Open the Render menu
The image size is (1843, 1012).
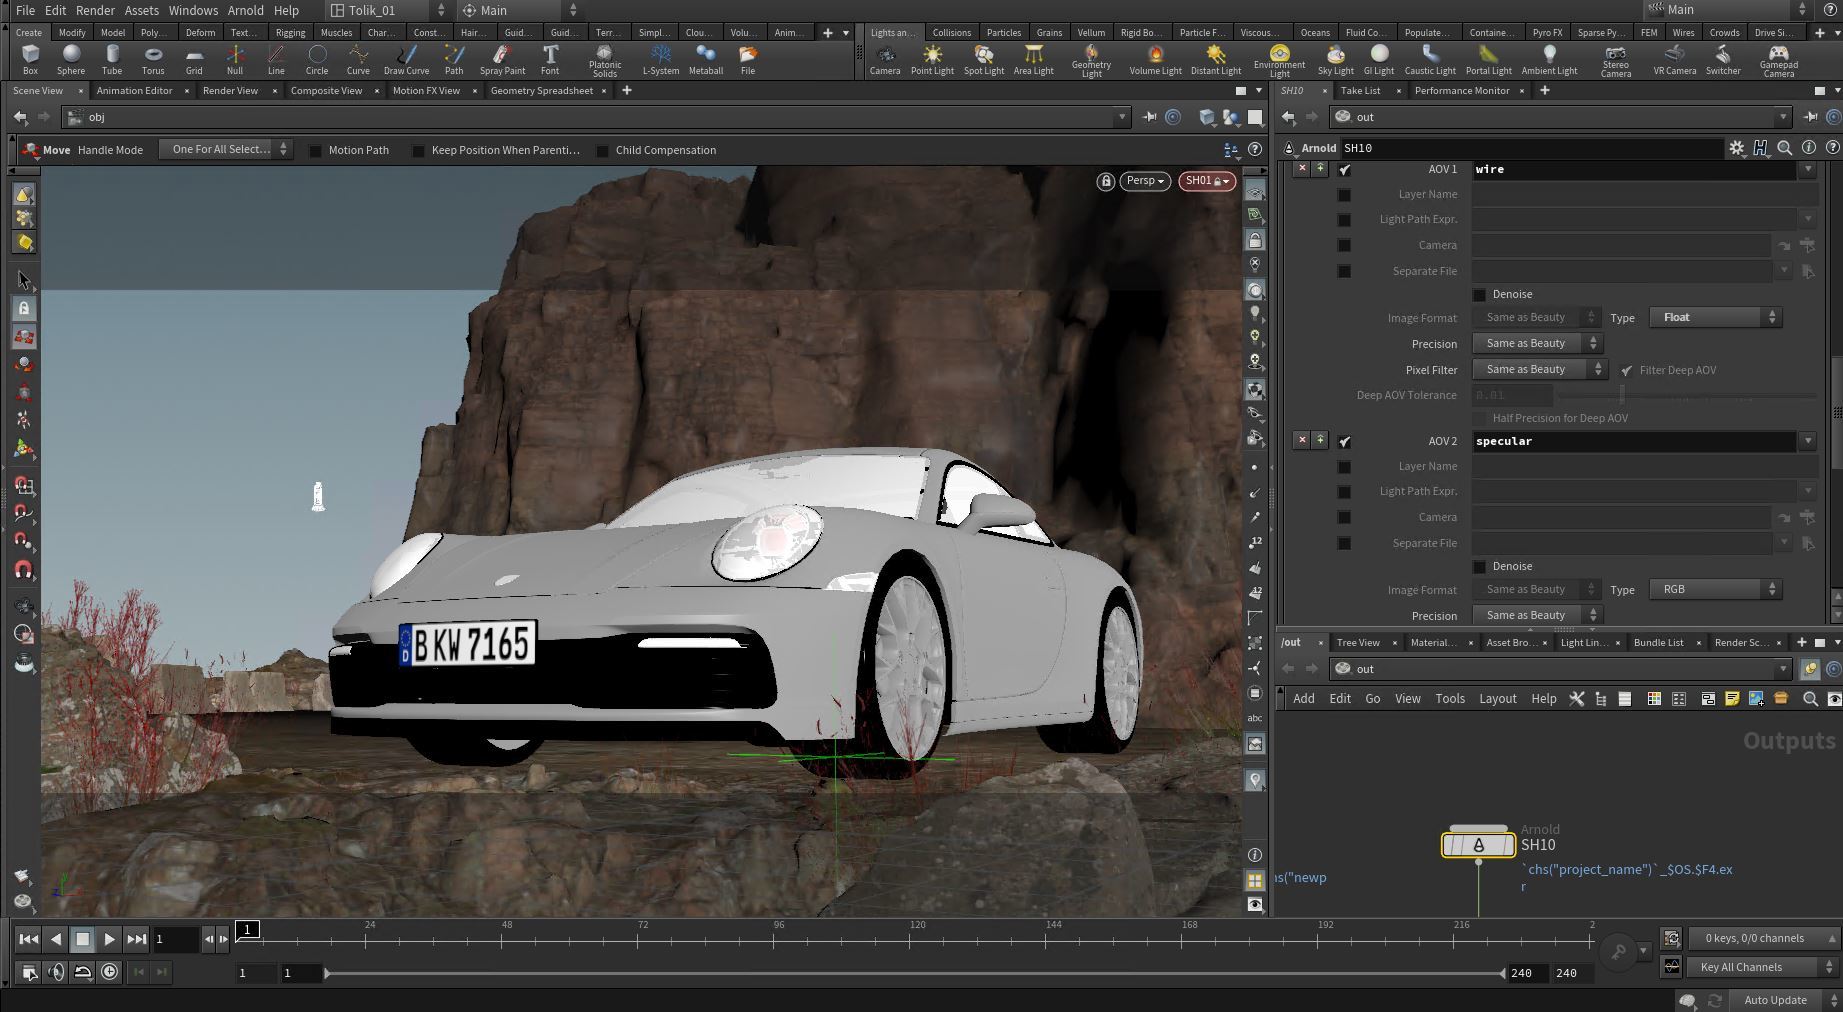point(95,10)
